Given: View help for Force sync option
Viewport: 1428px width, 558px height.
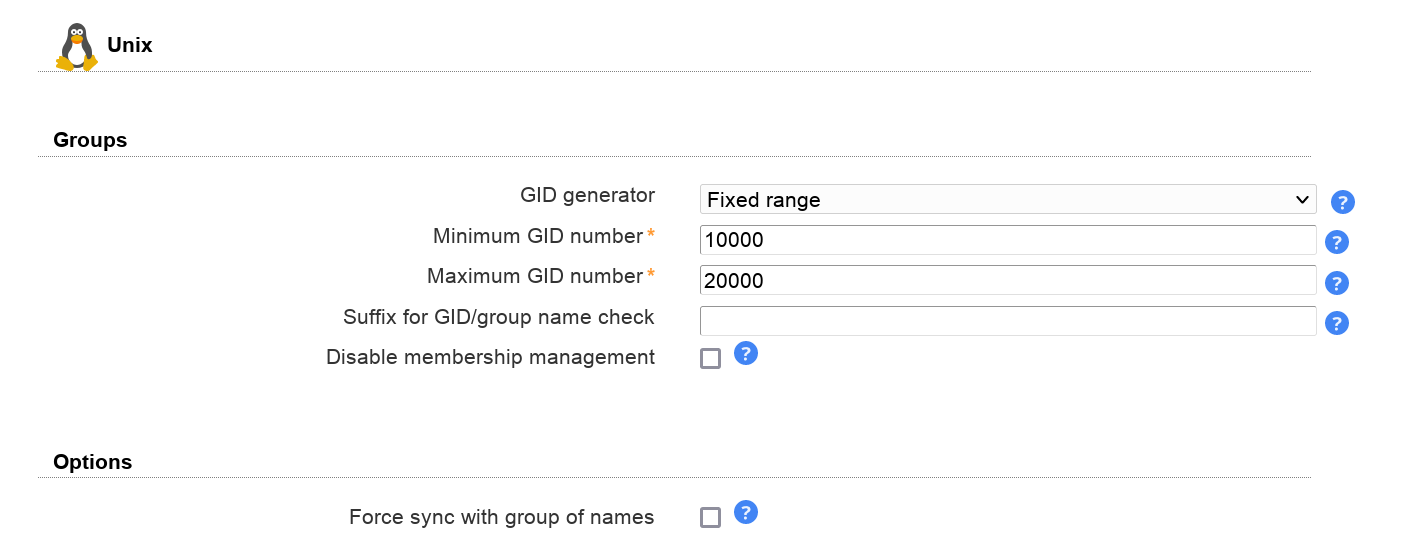Looking at the screenshot, I should [745, 513].
